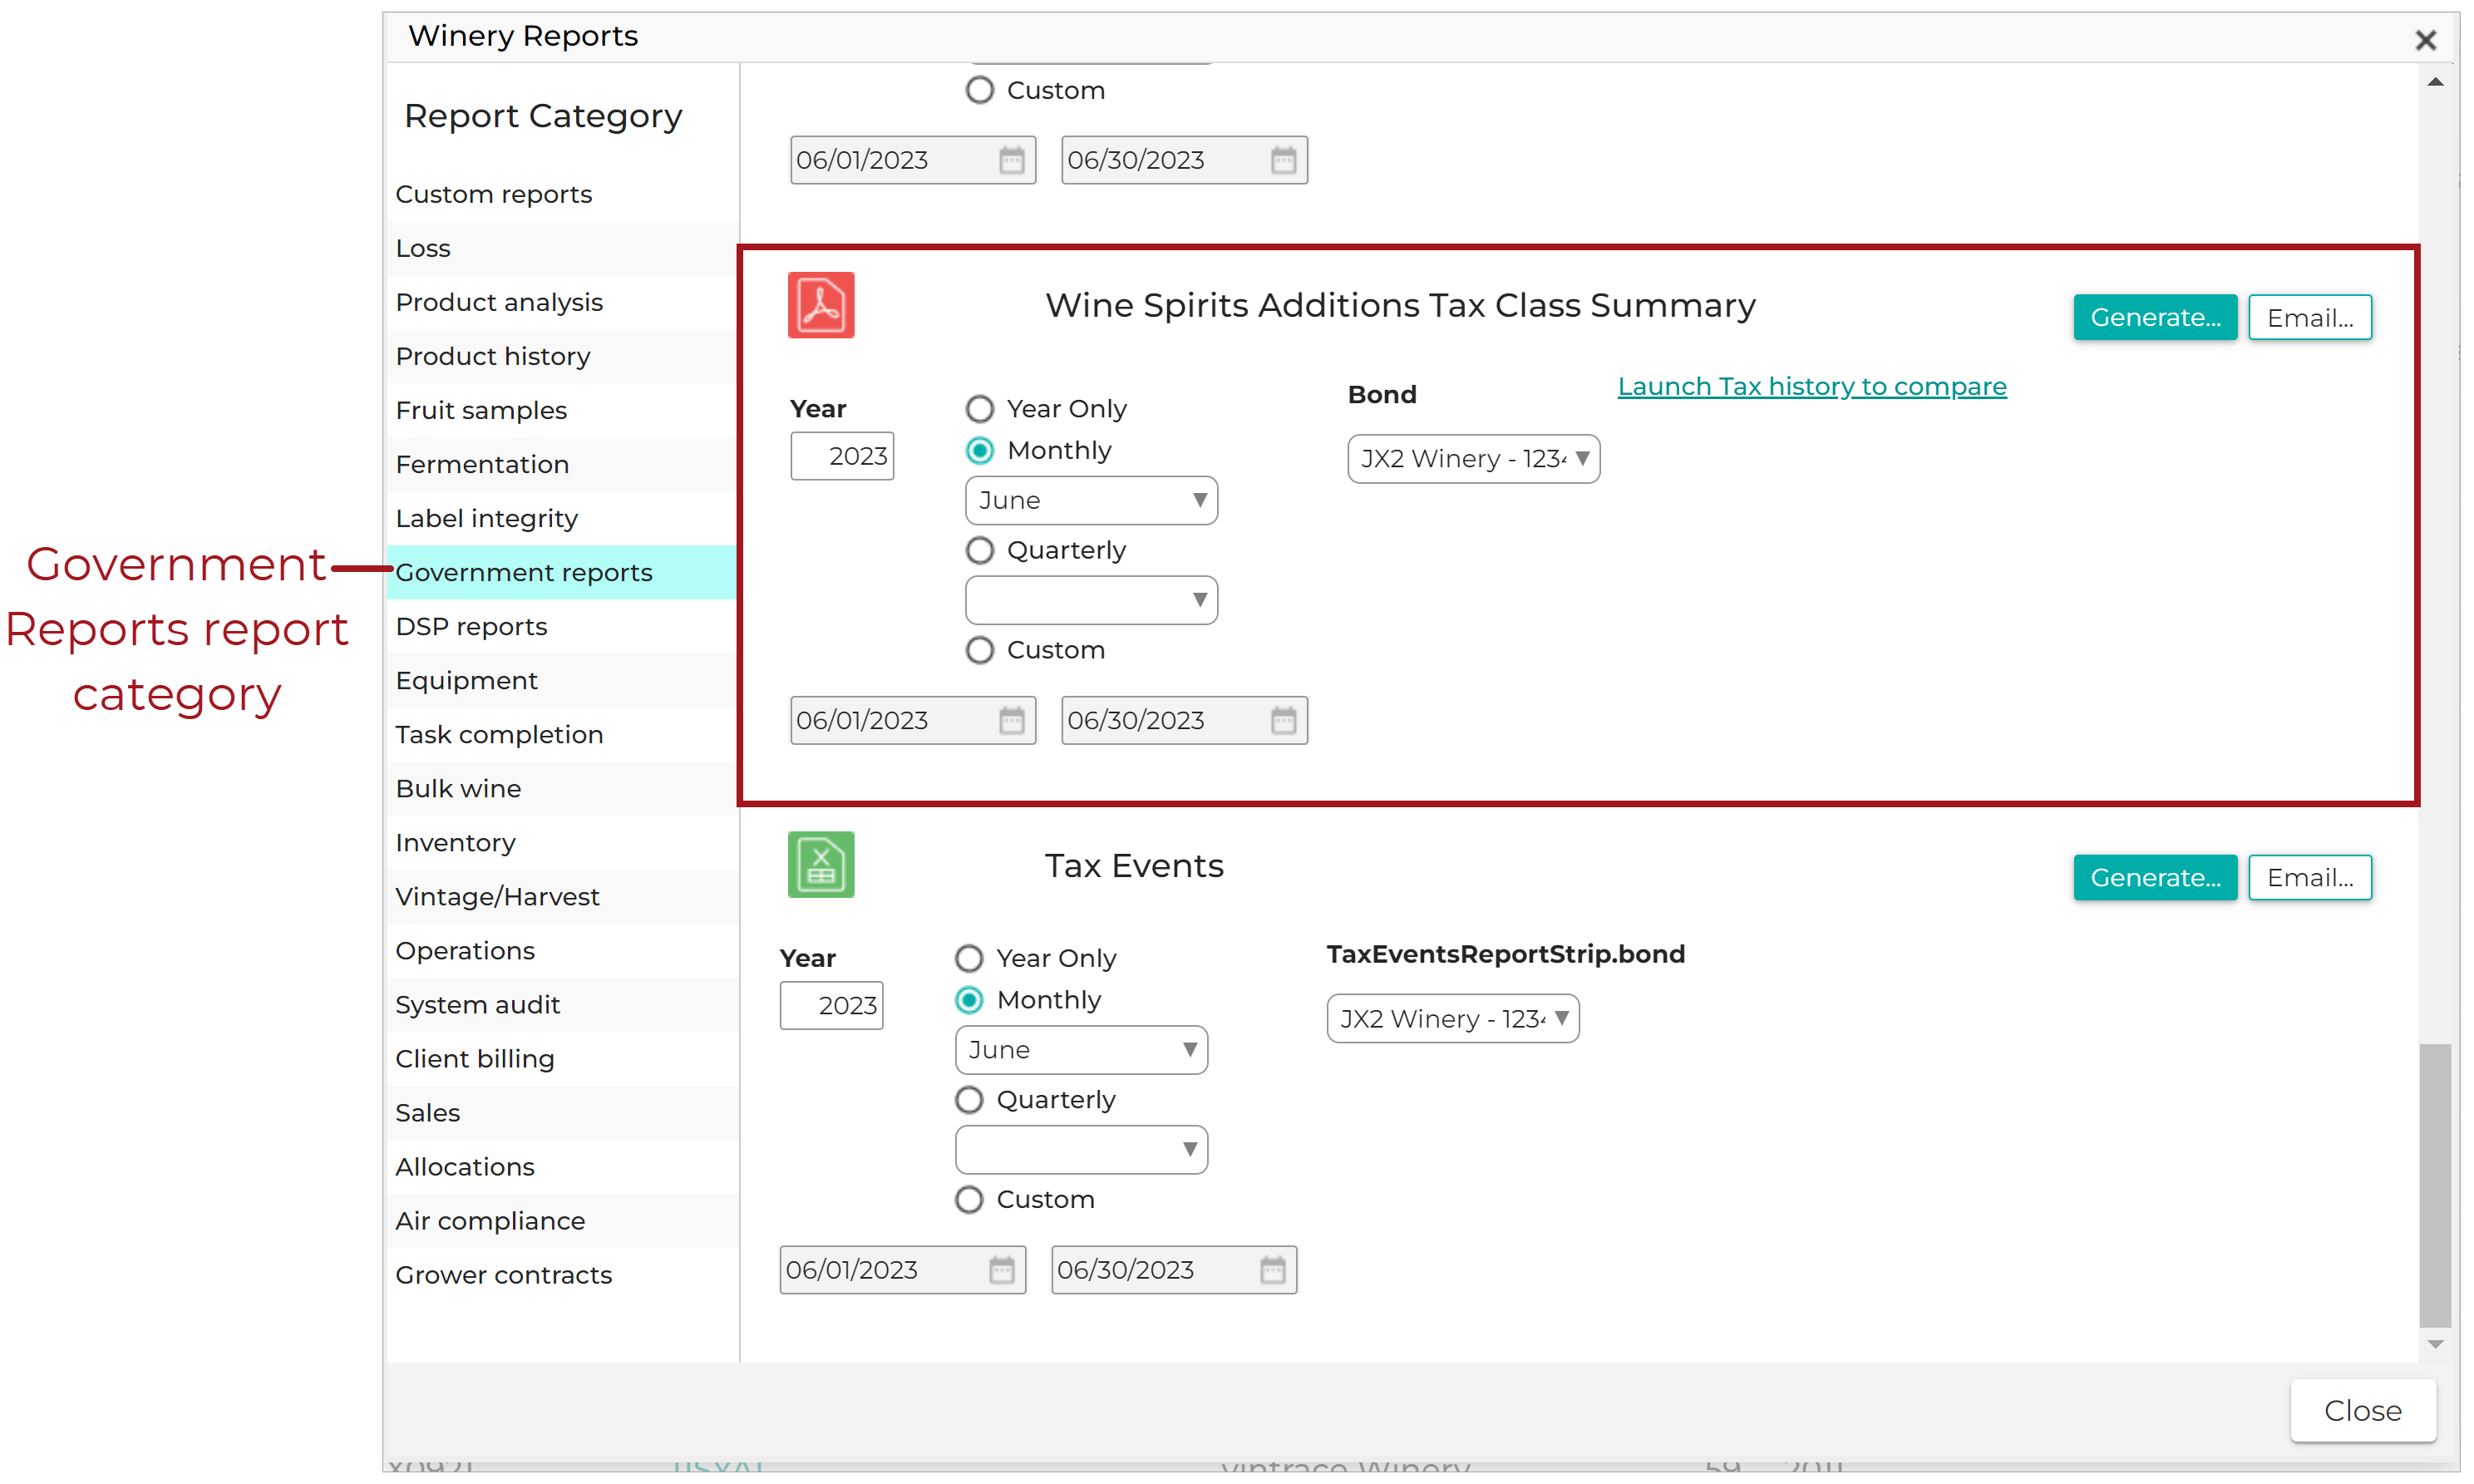
Task: Select Custom in Tax Events section
Action: (x=969, y=1199)
